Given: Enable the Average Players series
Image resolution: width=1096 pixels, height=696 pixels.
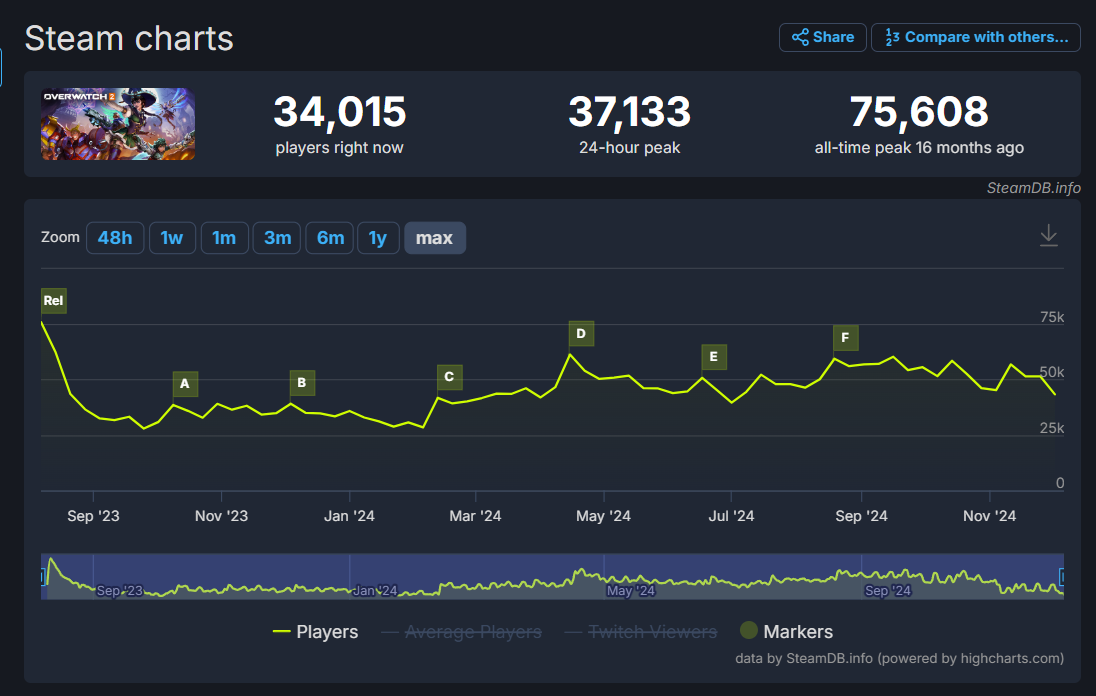Looking at the screenshot, I should (462, 632).
